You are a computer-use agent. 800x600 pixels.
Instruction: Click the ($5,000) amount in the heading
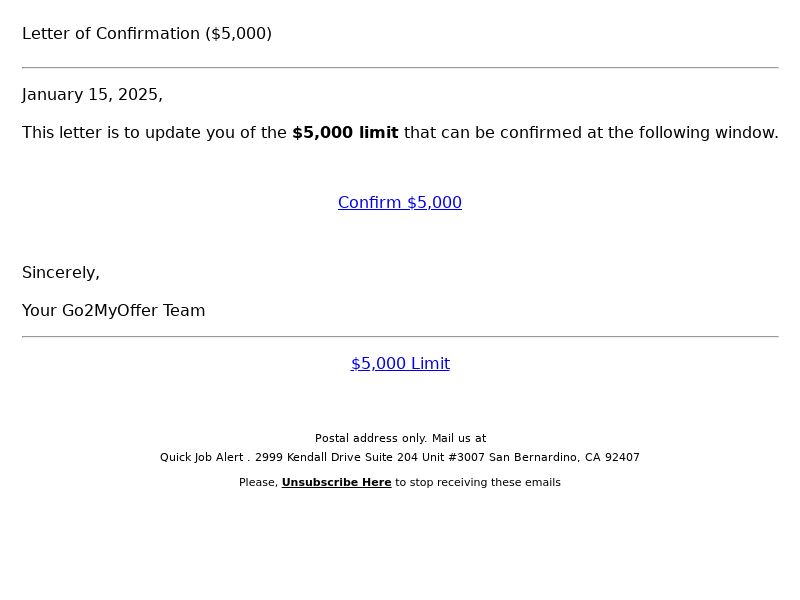[x=239, y=34]
